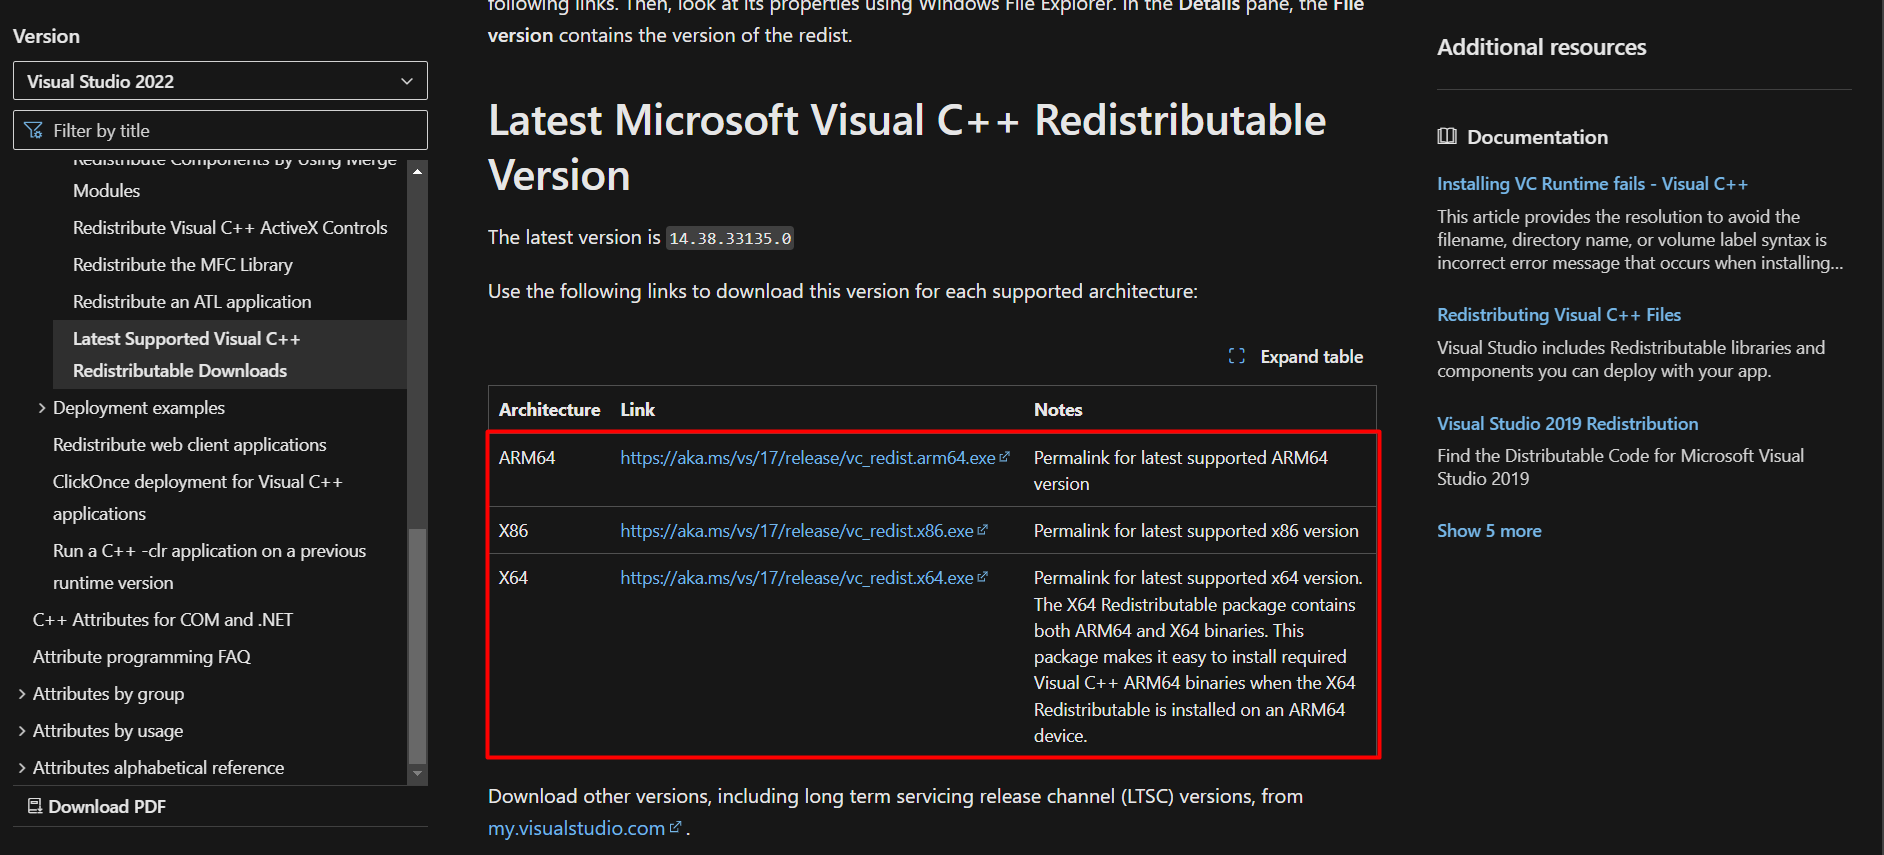Image resolution: width=1884 pixels, height=855 pixels.
Task: Click the Filter by title input field
Action: pyautogui.click(x=220, y=130)
